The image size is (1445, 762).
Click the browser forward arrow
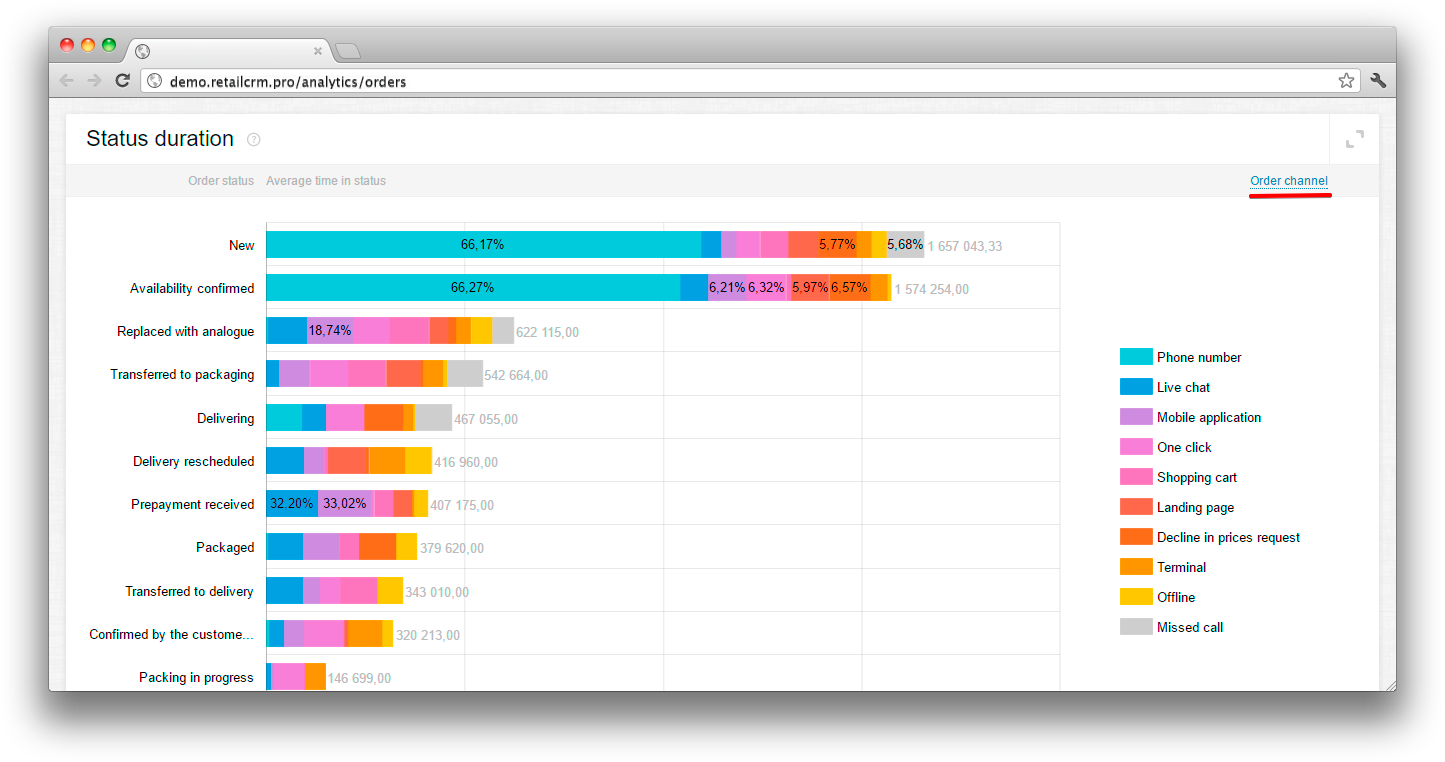tap(94, 81)
